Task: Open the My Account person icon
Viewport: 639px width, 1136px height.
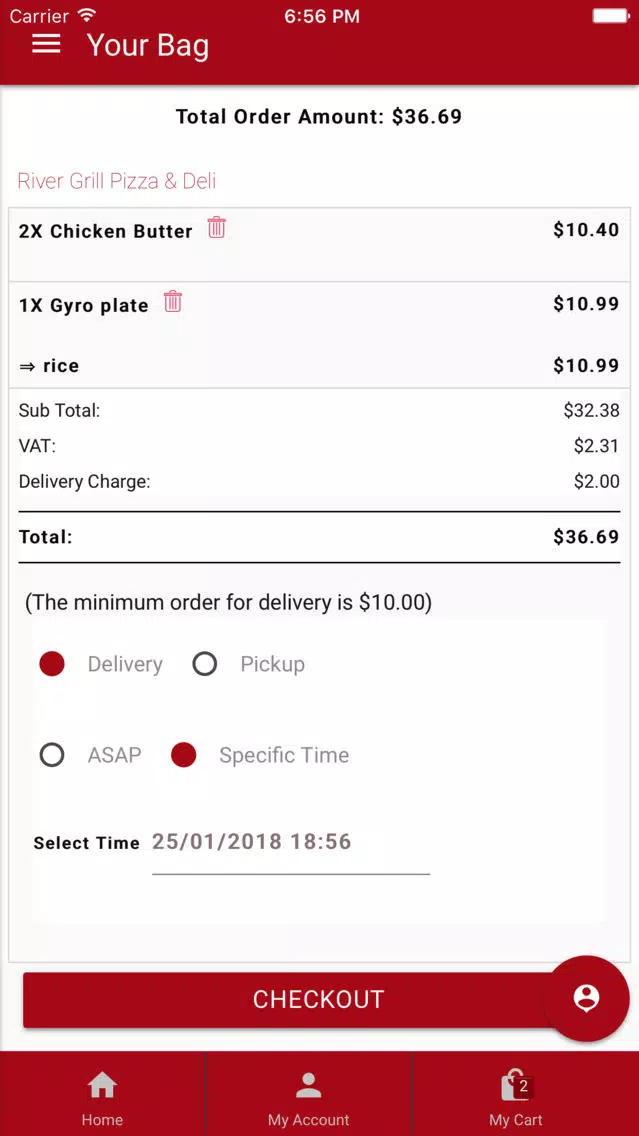Action: pos(309,1085)
